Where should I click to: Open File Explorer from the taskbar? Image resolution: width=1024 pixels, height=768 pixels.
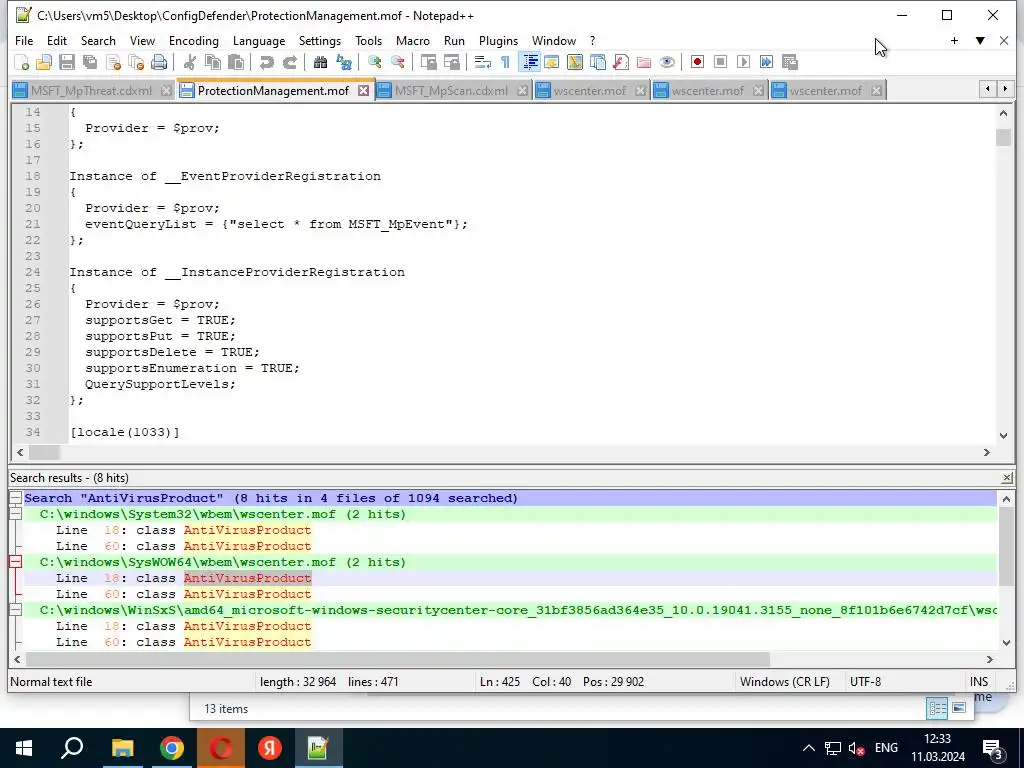(122, 748)
